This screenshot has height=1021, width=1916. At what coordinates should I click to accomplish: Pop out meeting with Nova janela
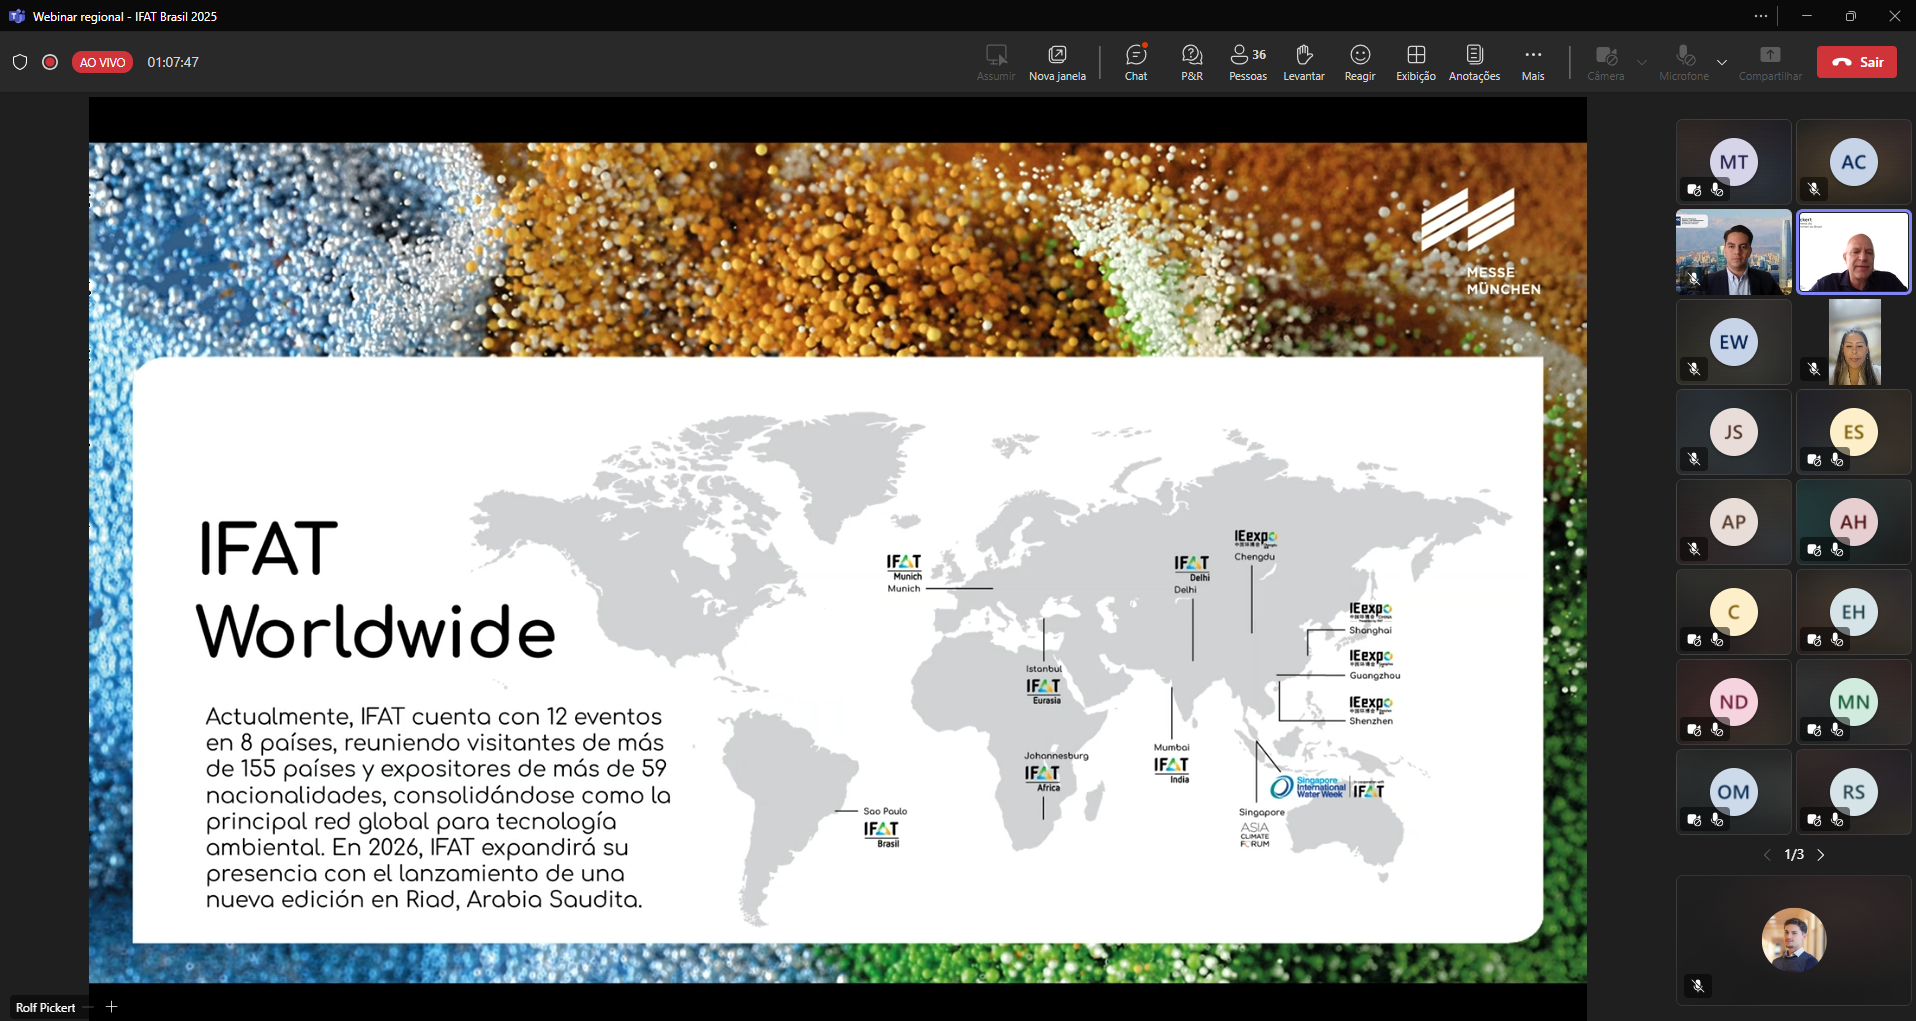click(1057, 62)
